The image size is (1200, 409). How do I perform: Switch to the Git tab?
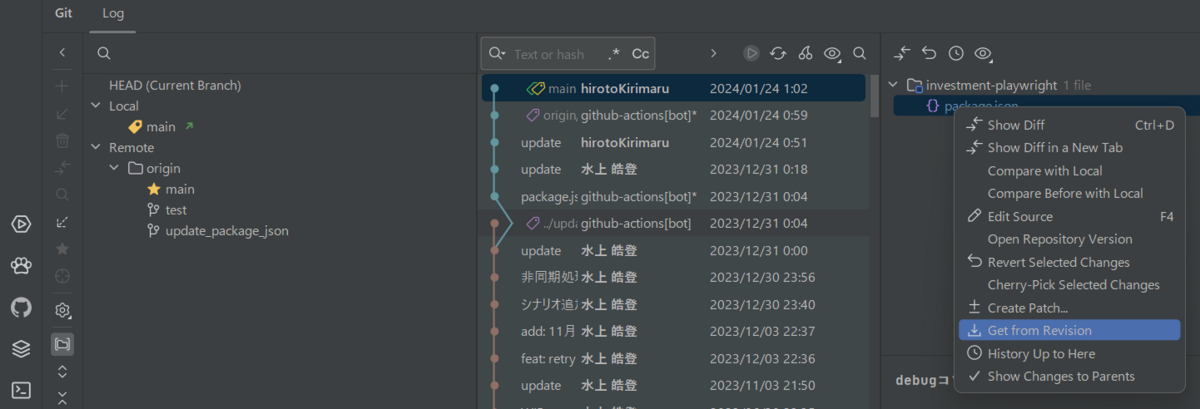point(64,14)
